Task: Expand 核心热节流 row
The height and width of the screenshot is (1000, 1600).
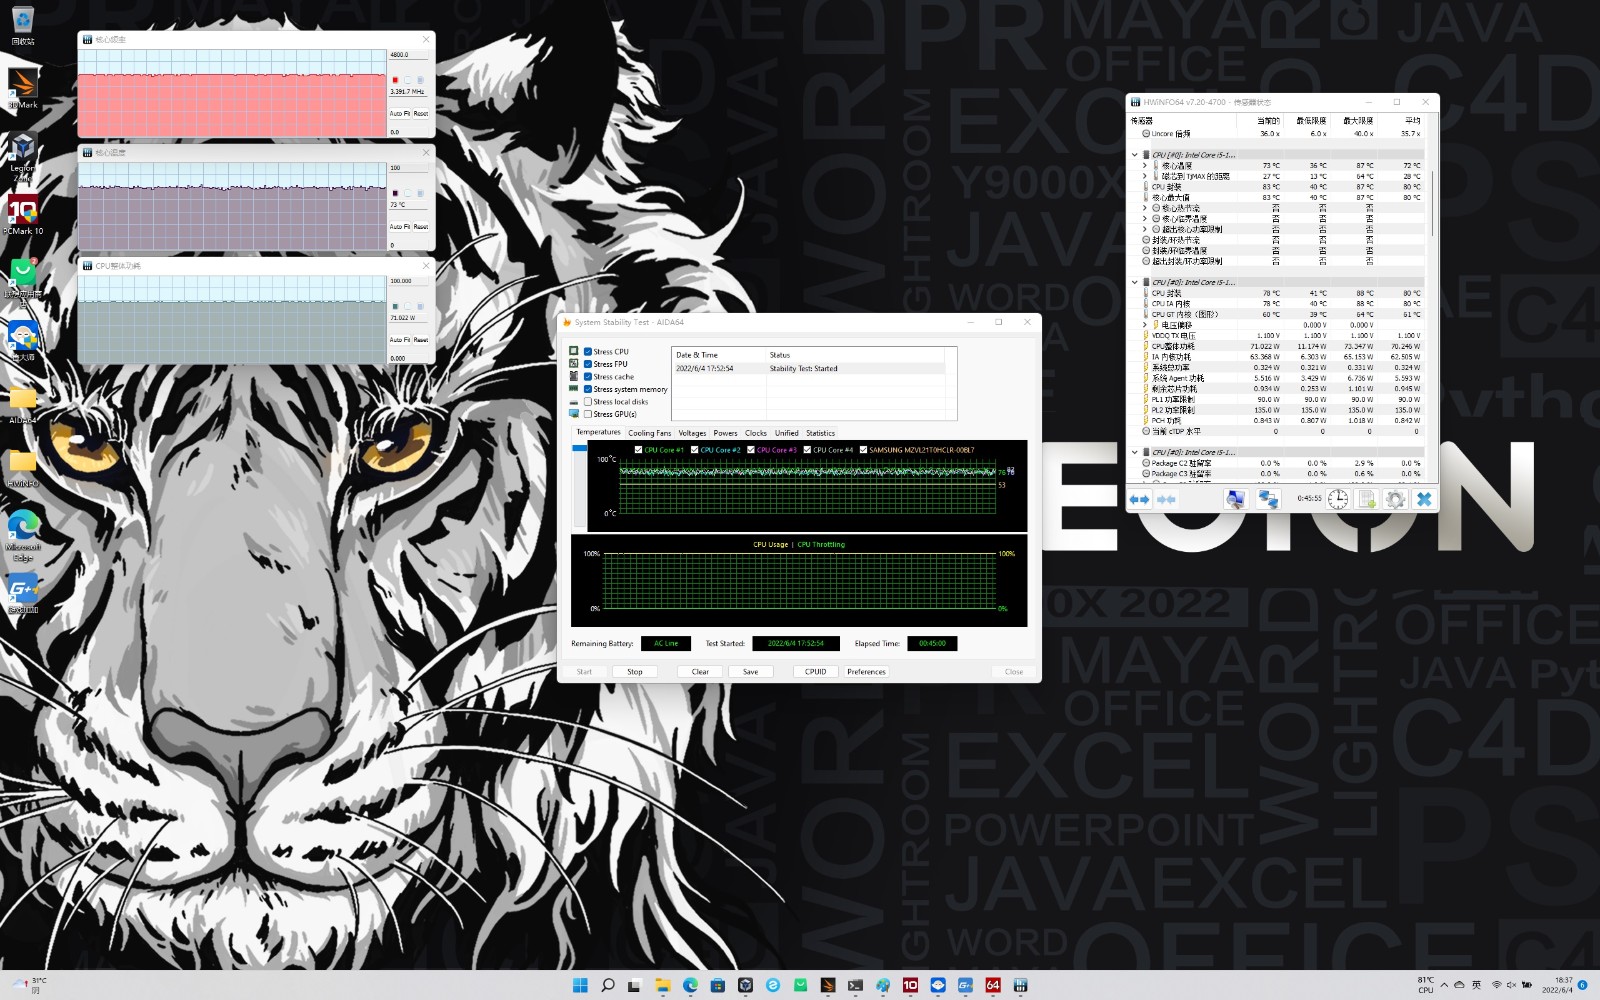Action: (x=1145, y=208)
